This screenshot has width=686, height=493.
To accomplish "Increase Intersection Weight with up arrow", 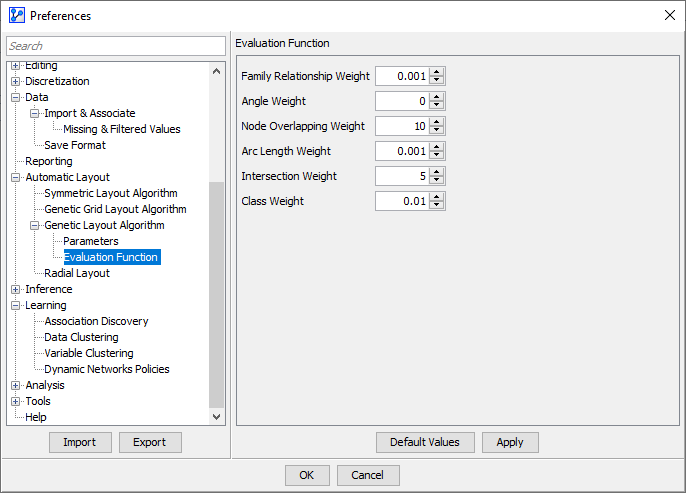I will pos(437,172).
